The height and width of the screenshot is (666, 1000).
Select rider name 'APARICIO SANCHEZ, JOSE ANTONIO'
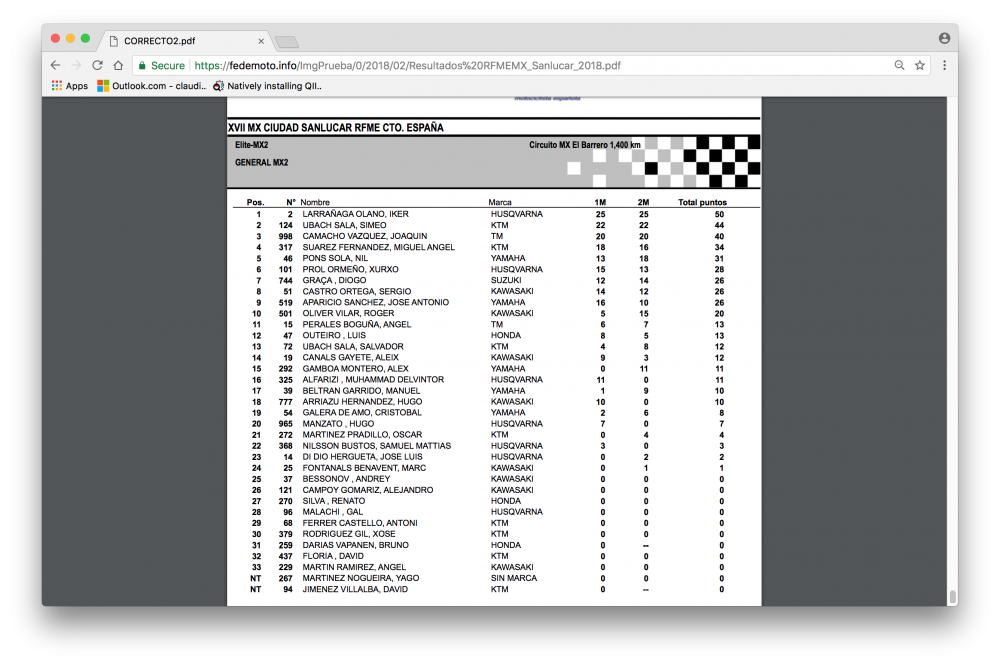(376, 302)
